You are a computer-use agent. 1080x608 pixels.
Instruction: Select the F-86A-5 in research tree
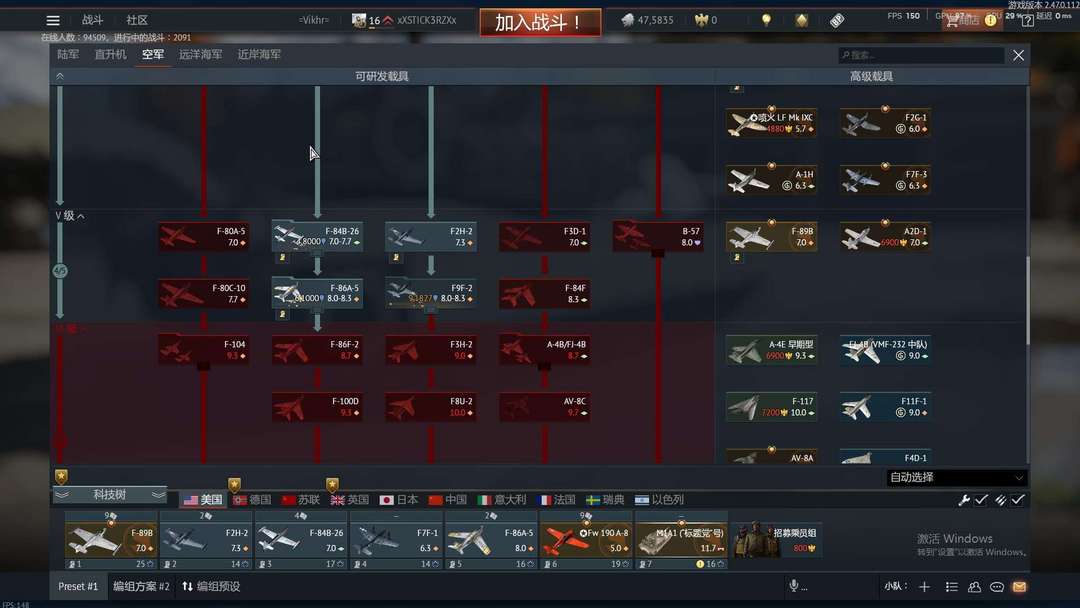(x=317, y=294)
